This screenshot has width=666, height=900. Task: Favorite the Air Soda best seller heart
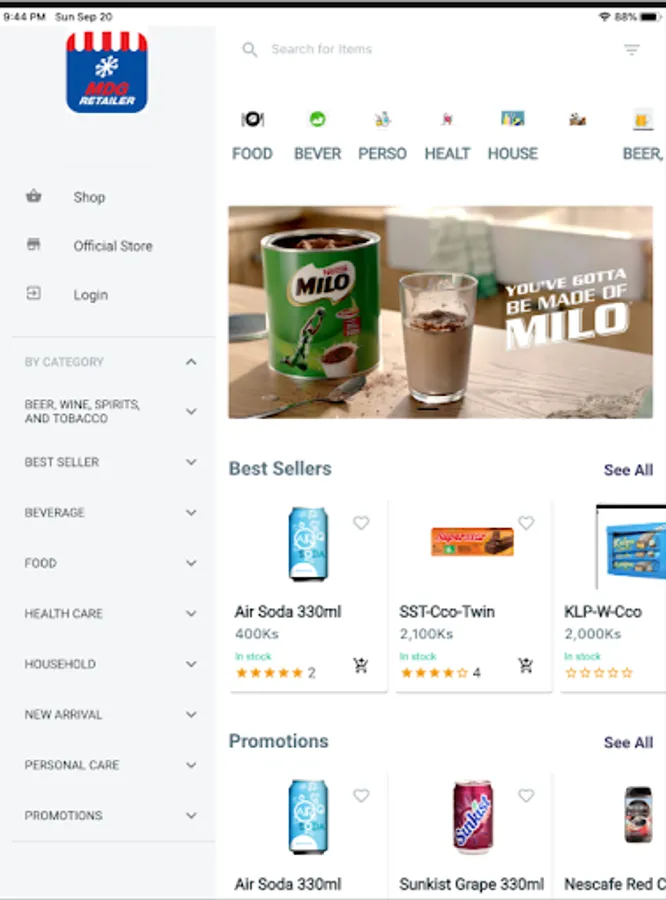point(361,522)
